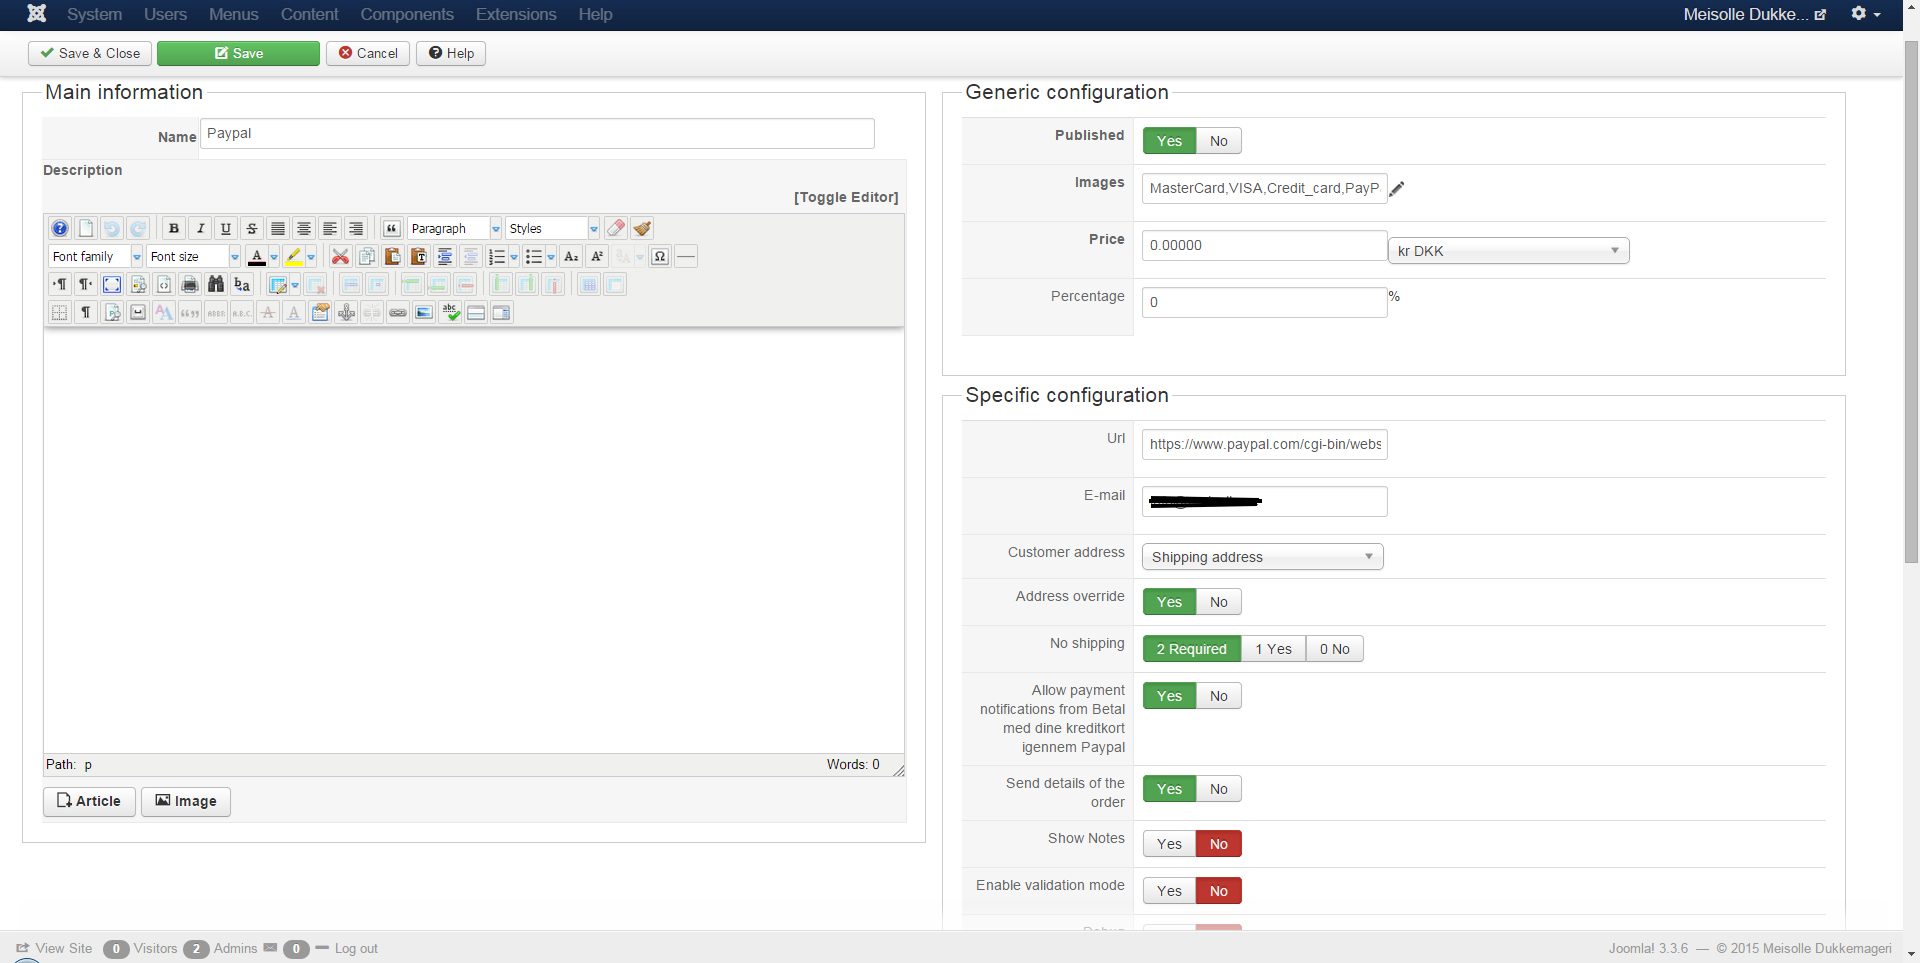Select '1 Yes' for No shipping
The height and width of the screenshot is (963, 1920).
(1273, 649)
